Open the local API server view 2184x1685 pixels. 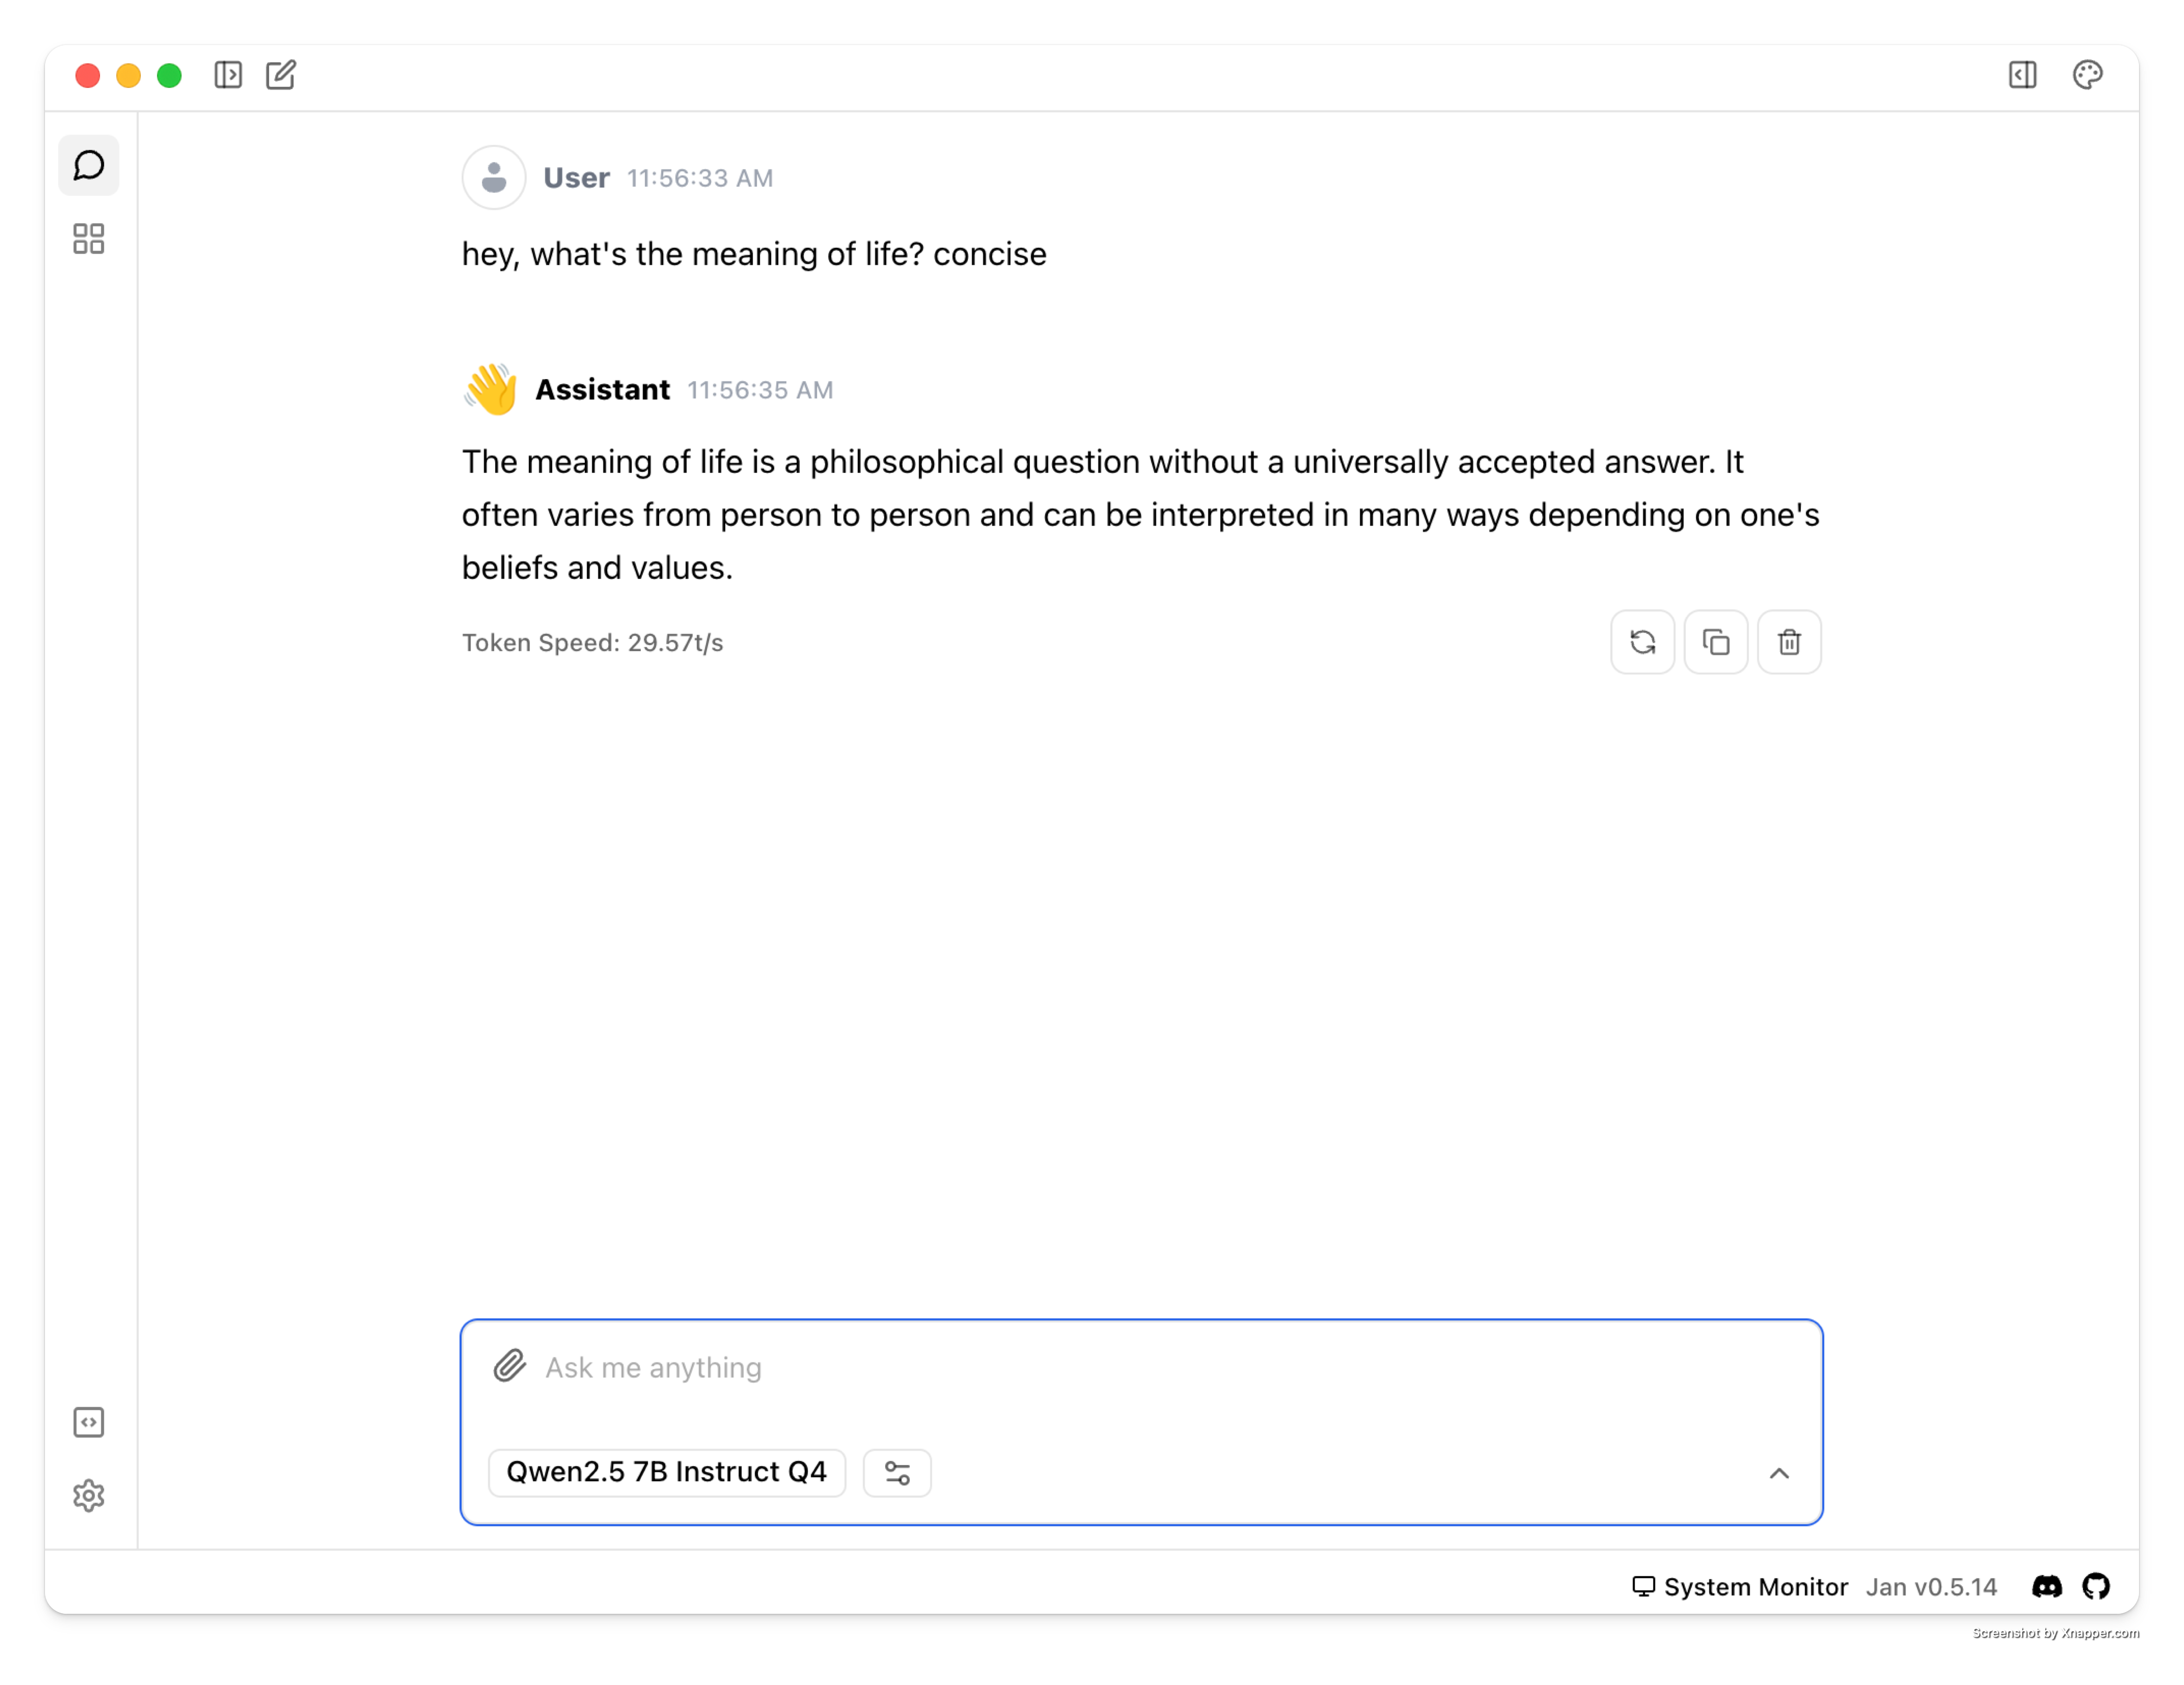pyautogui.click(x=89, y=1422)
